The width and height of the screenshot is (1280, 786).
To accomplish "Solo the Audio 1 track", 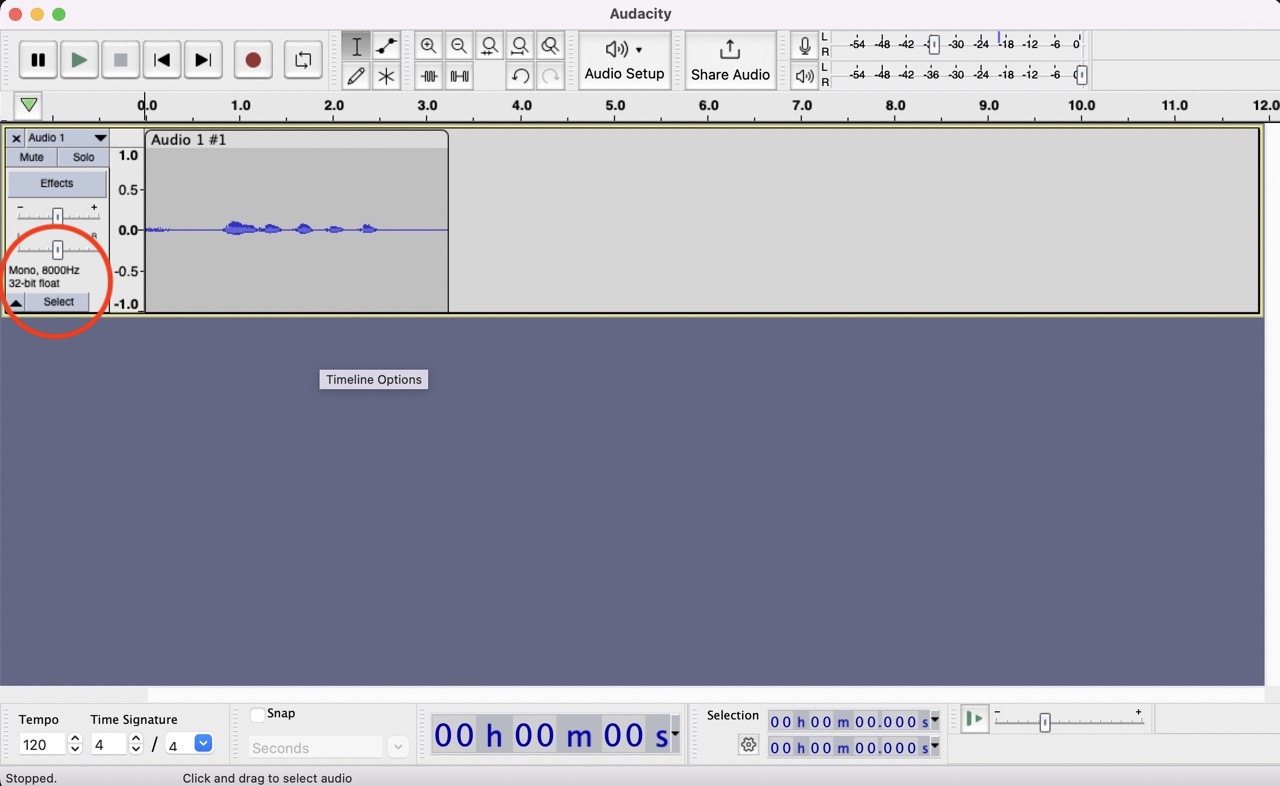I will [x=84, y=157].
